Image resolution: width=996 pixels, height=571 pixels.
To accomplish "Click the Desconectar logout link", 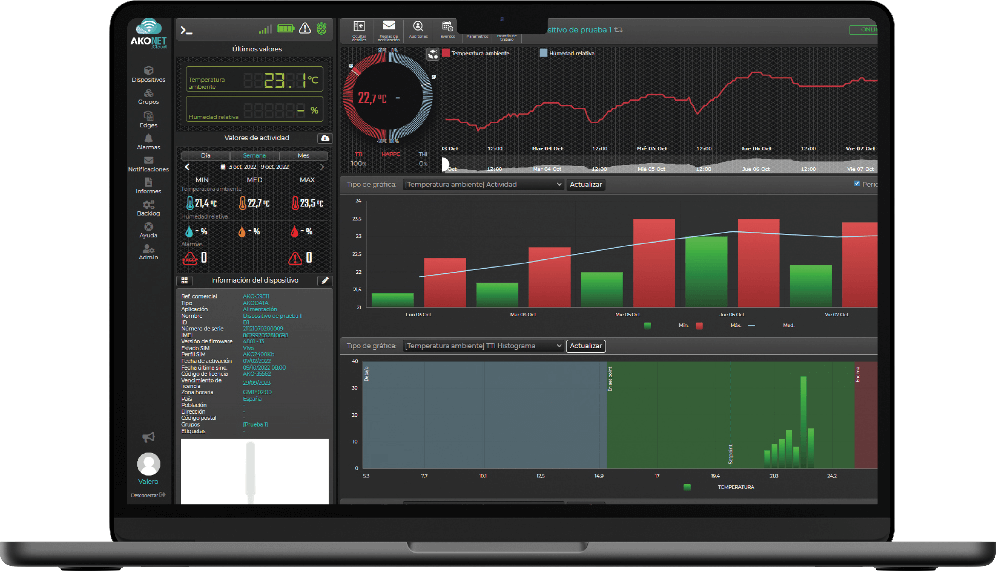I will pyautogui.click(x=148, y=495).
